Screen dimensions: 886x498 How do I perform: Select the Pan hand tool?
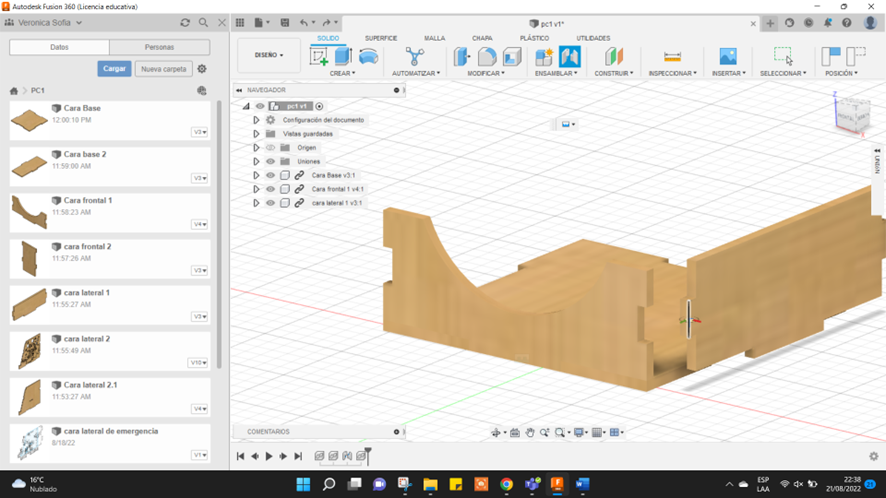pyautogui.click(x=529, y=432)
